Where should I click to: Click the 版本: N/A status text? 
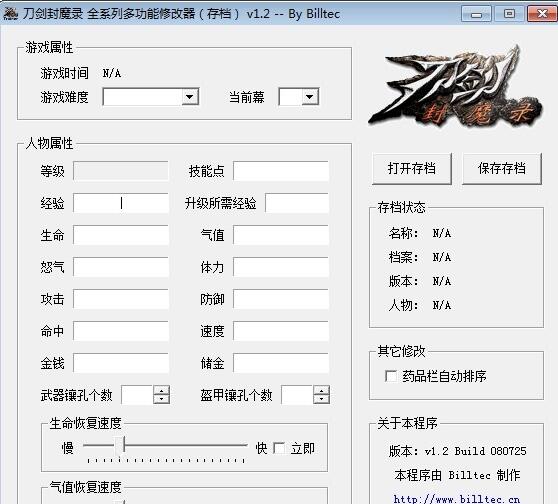pyautogui.click(x=420, y=281)
